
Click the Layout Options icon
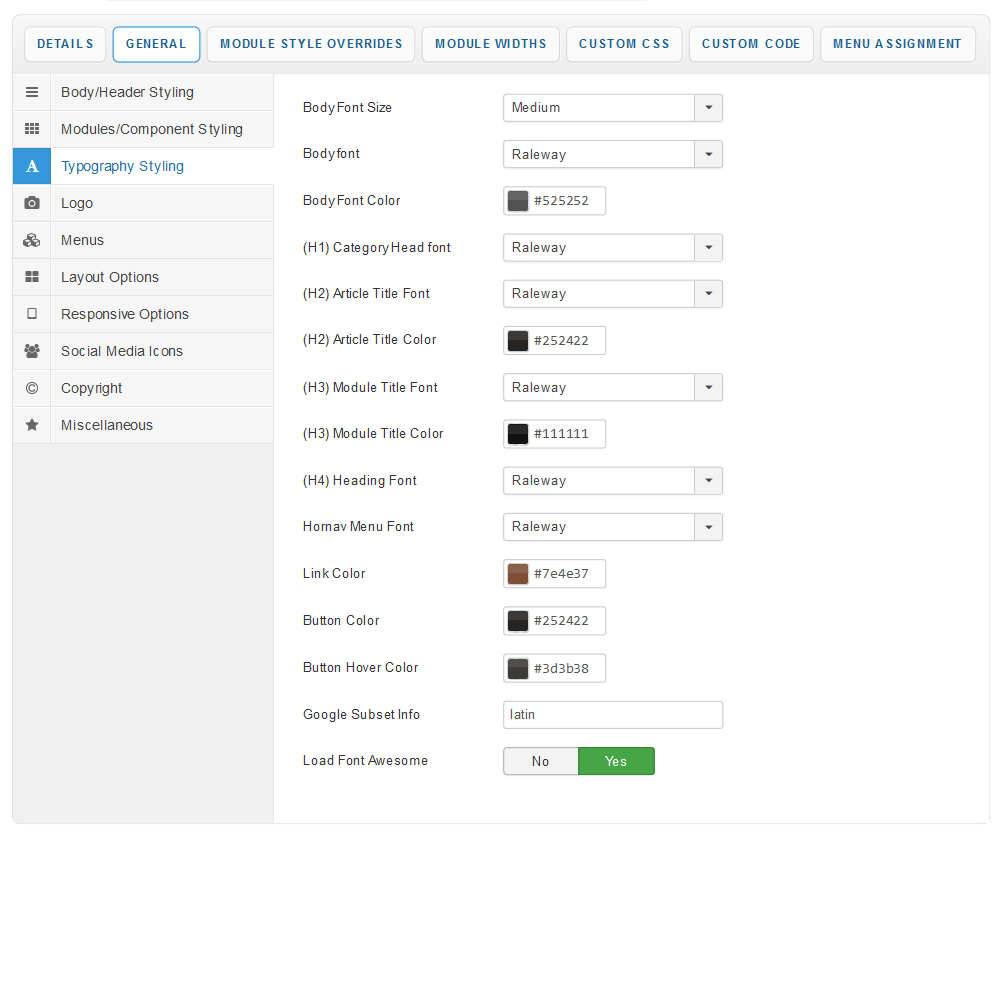point(32,277)
